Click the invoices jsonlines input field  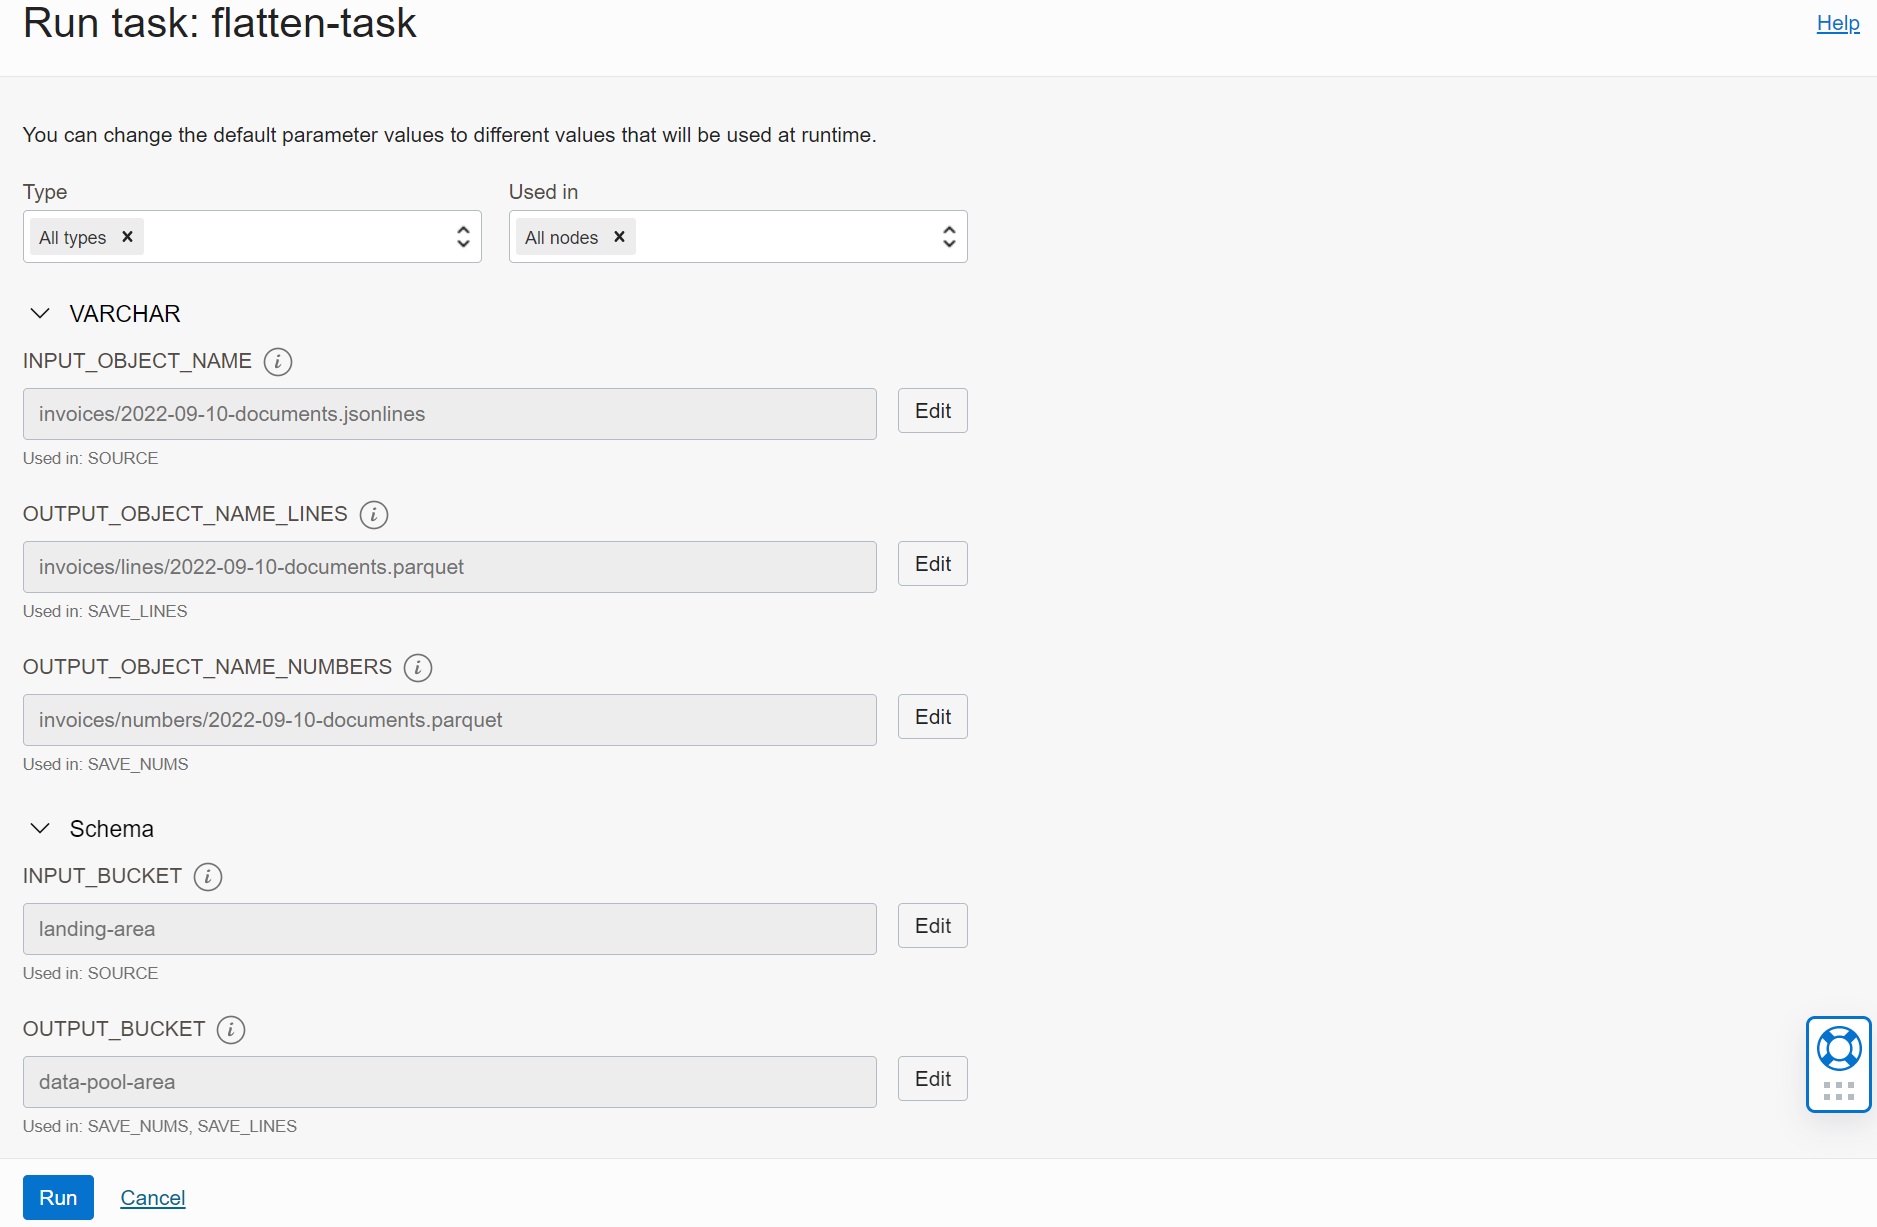pos(450,414)
